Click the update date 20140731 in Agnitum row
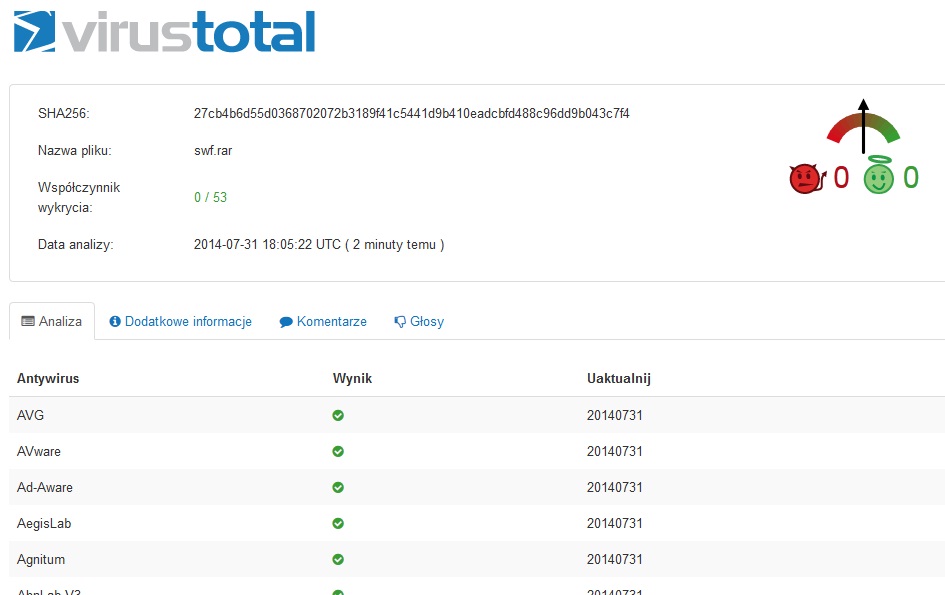The height and width of the screenshot is (595, 945). point(615,559)
